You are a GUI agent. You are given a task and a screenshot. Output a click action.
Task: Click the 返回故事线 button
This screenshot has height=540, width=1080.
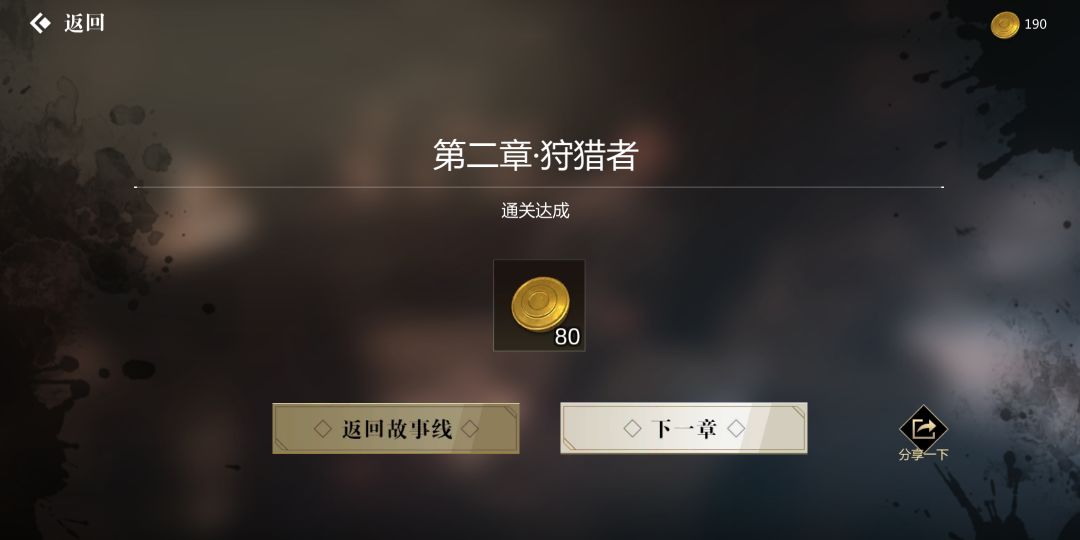[396, 428]
